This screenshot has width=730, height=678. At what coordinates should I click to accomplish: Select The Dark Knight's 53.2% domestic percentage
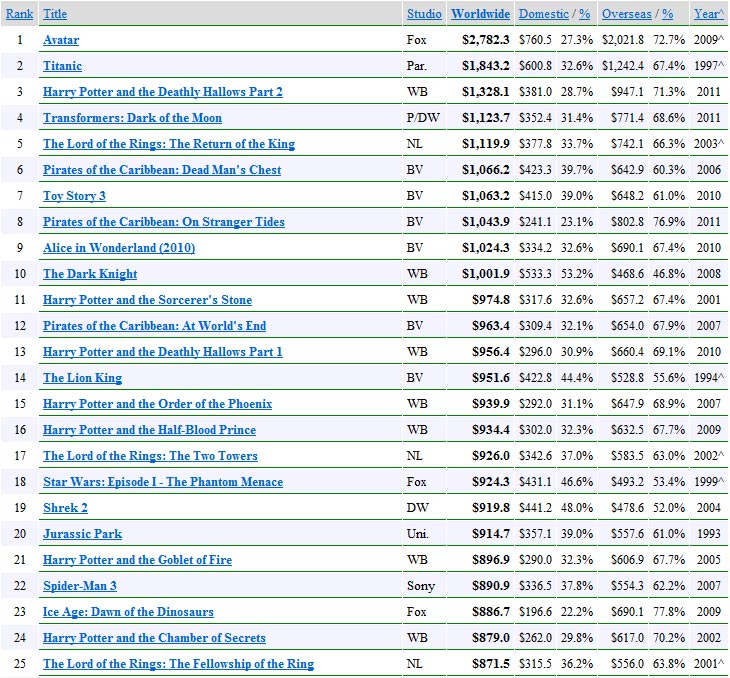(577, 274)
